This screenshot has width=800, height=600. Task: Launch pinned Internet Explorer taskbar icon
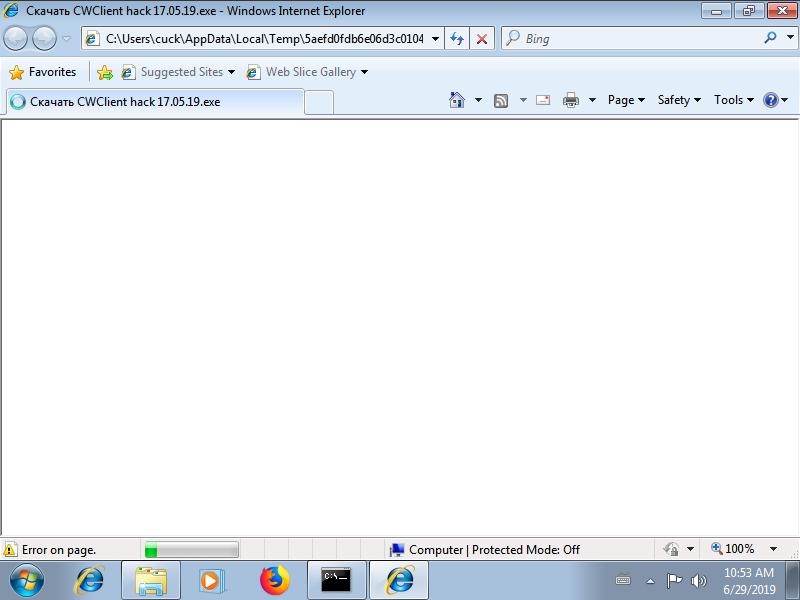point(90,580)
